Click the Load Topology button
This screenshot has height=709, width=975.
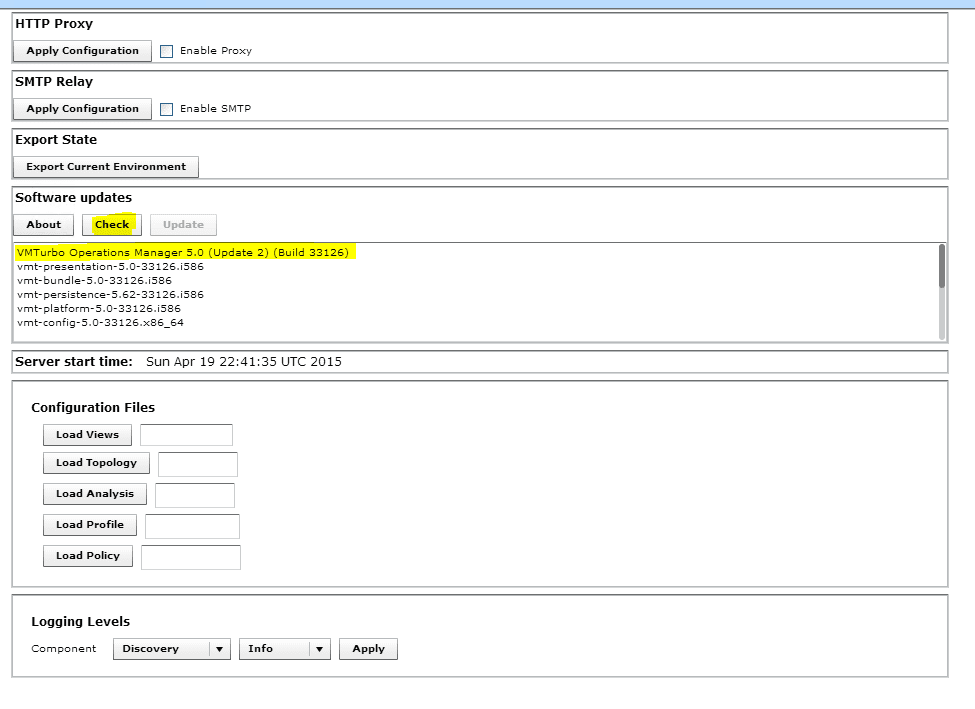(x=96, y=463)
